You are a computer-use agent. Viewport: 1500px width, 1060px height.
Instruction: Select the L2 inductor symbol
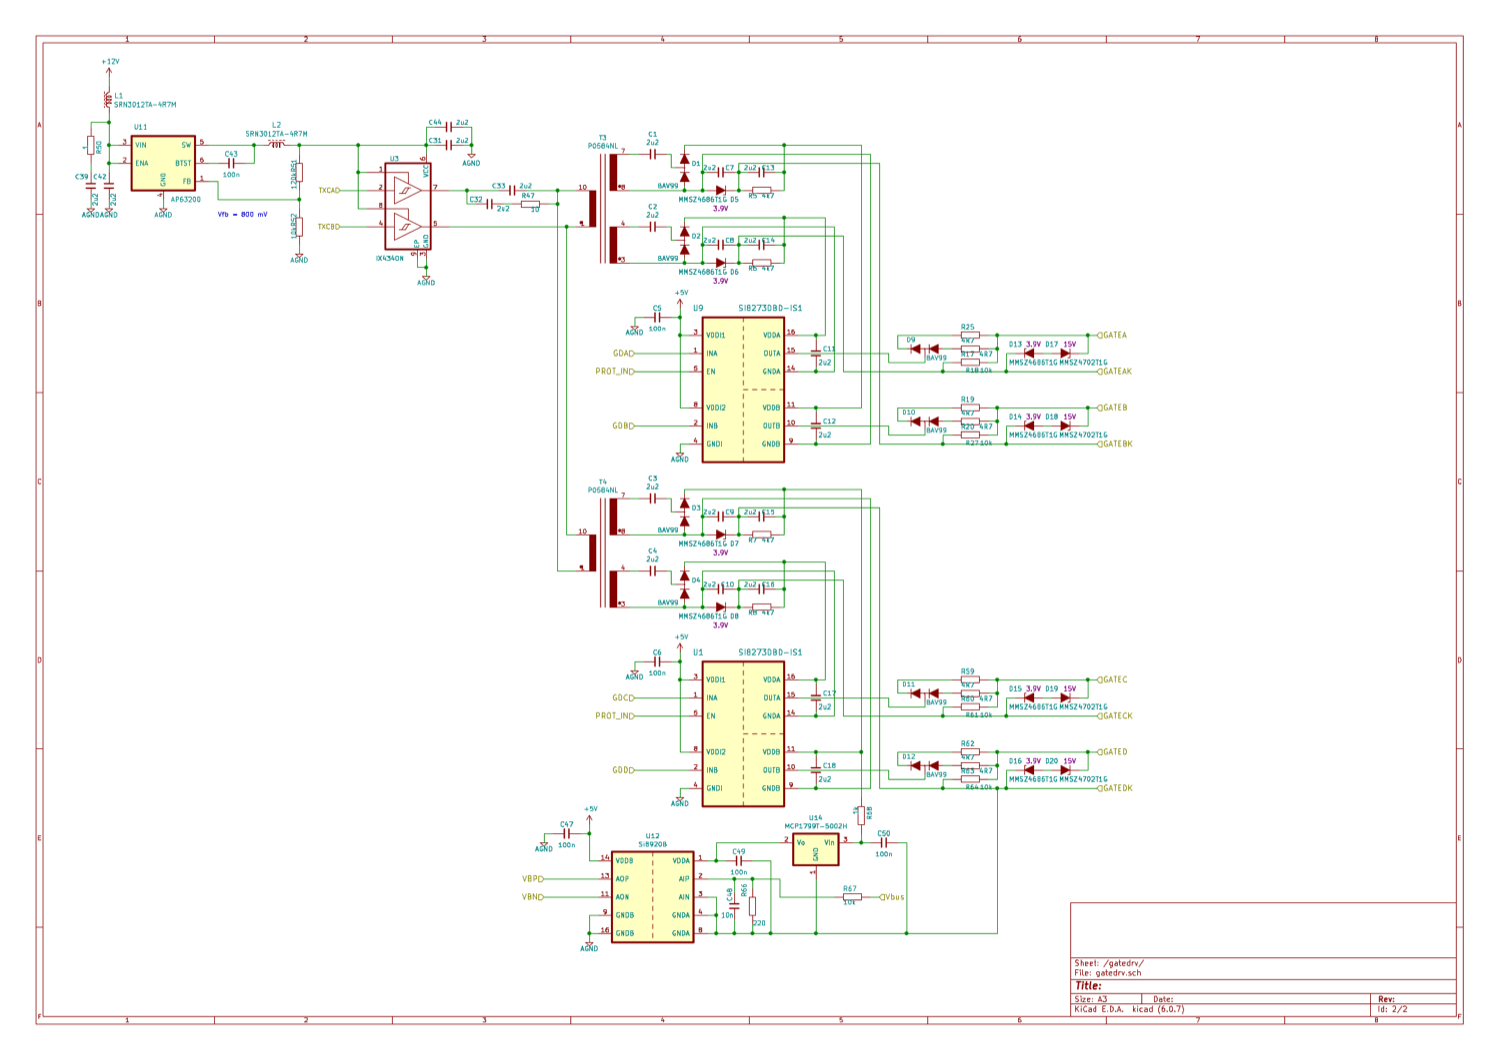(x=277, y=144)
